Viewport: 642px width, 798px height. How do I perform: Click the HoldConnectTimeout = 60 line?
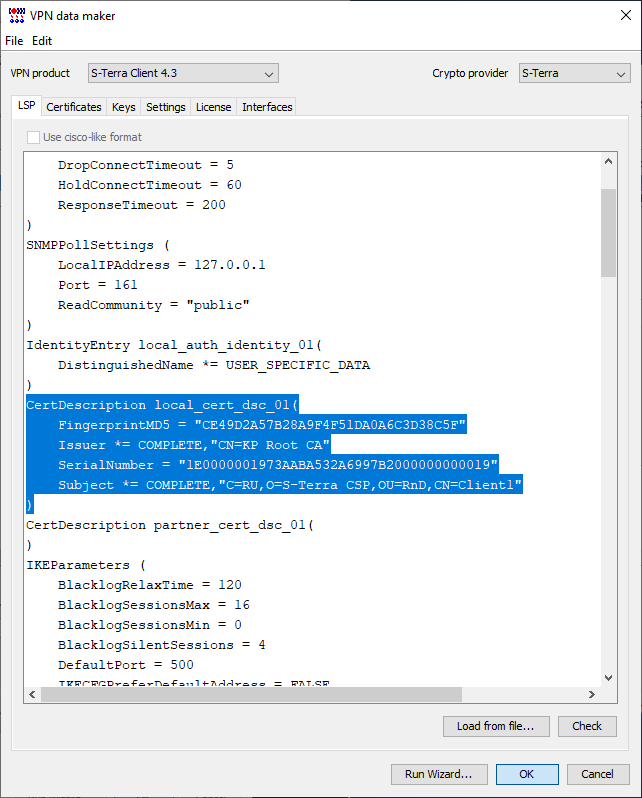pos(150,185)
